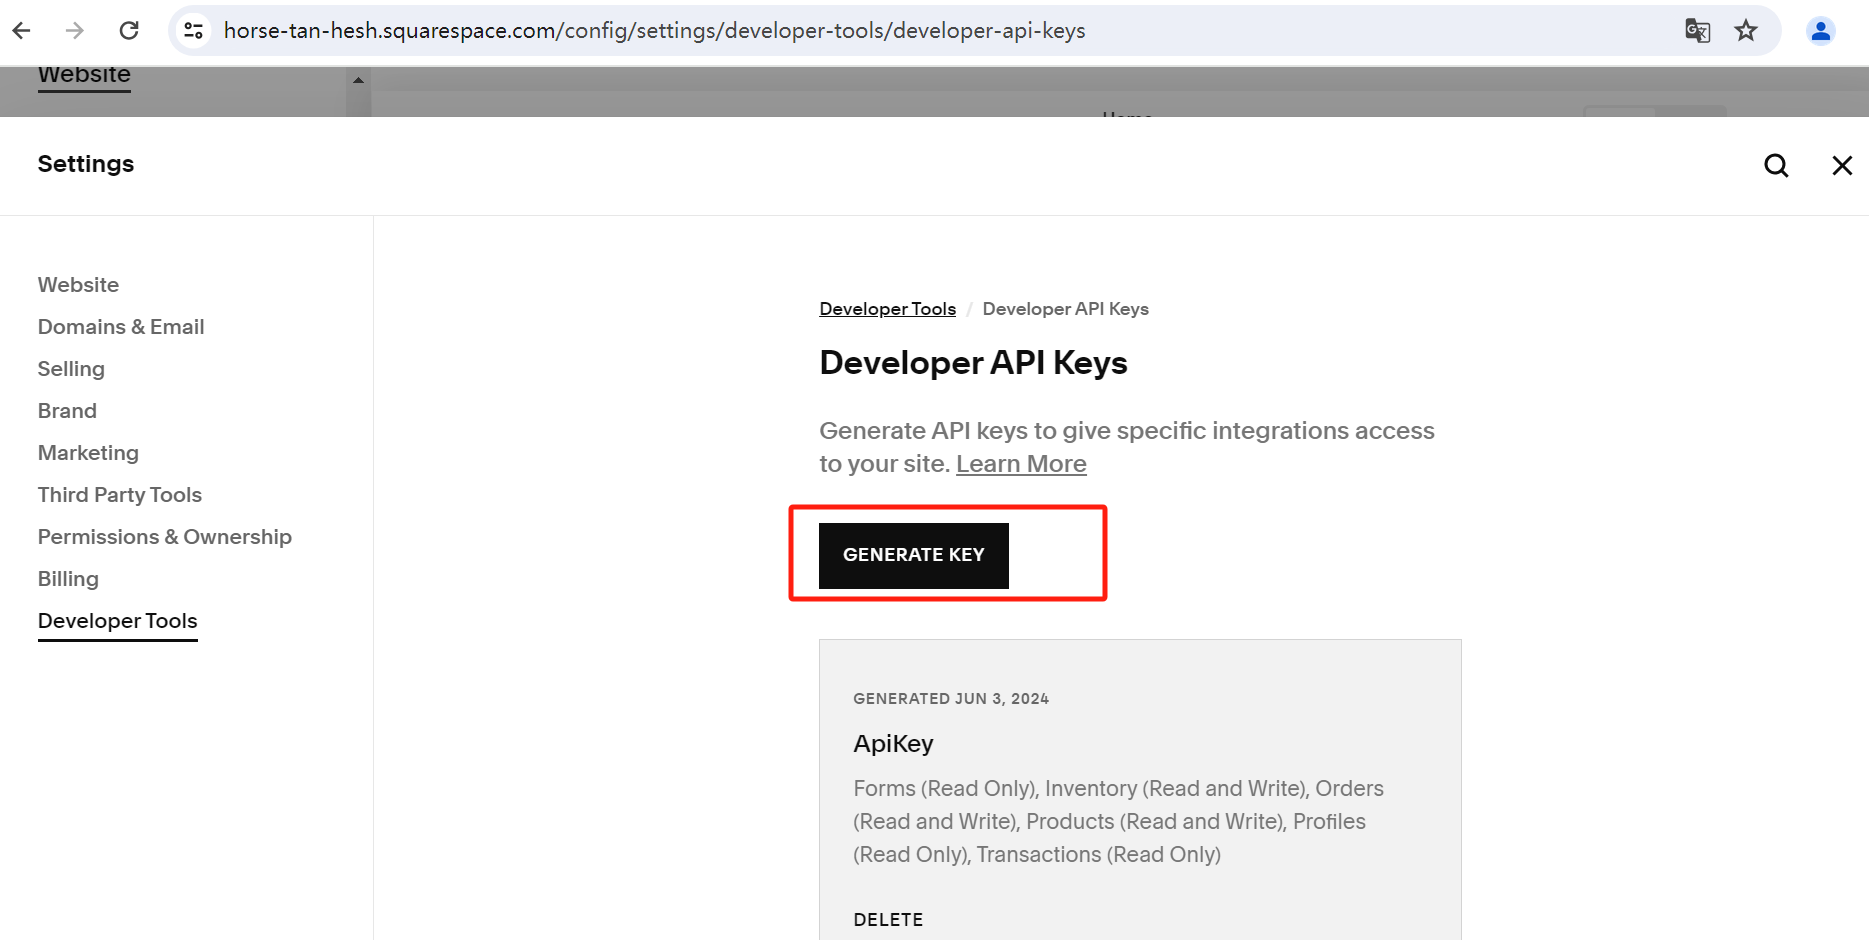Delete the ApiKey entry

click(888, 918)
